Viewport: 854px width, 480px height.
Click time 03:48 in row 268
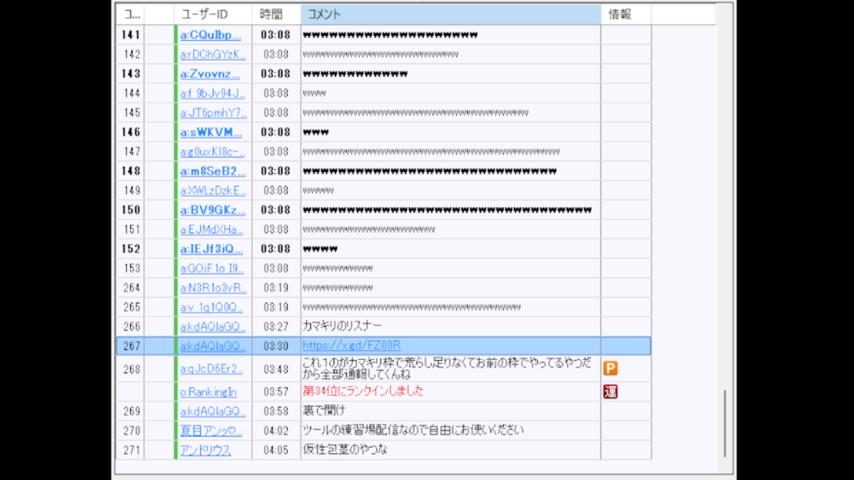(276, 369)
